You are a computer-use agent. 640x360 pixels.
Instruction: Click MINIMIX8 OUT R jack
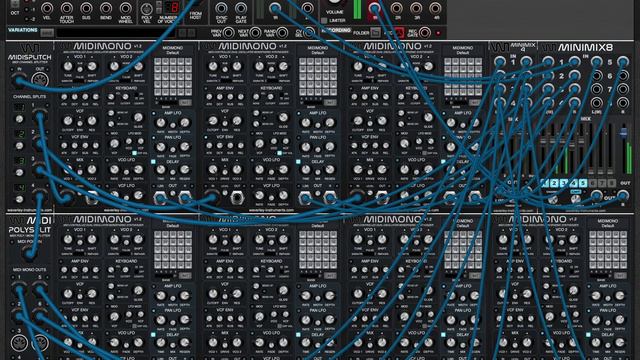coord(623,195)
